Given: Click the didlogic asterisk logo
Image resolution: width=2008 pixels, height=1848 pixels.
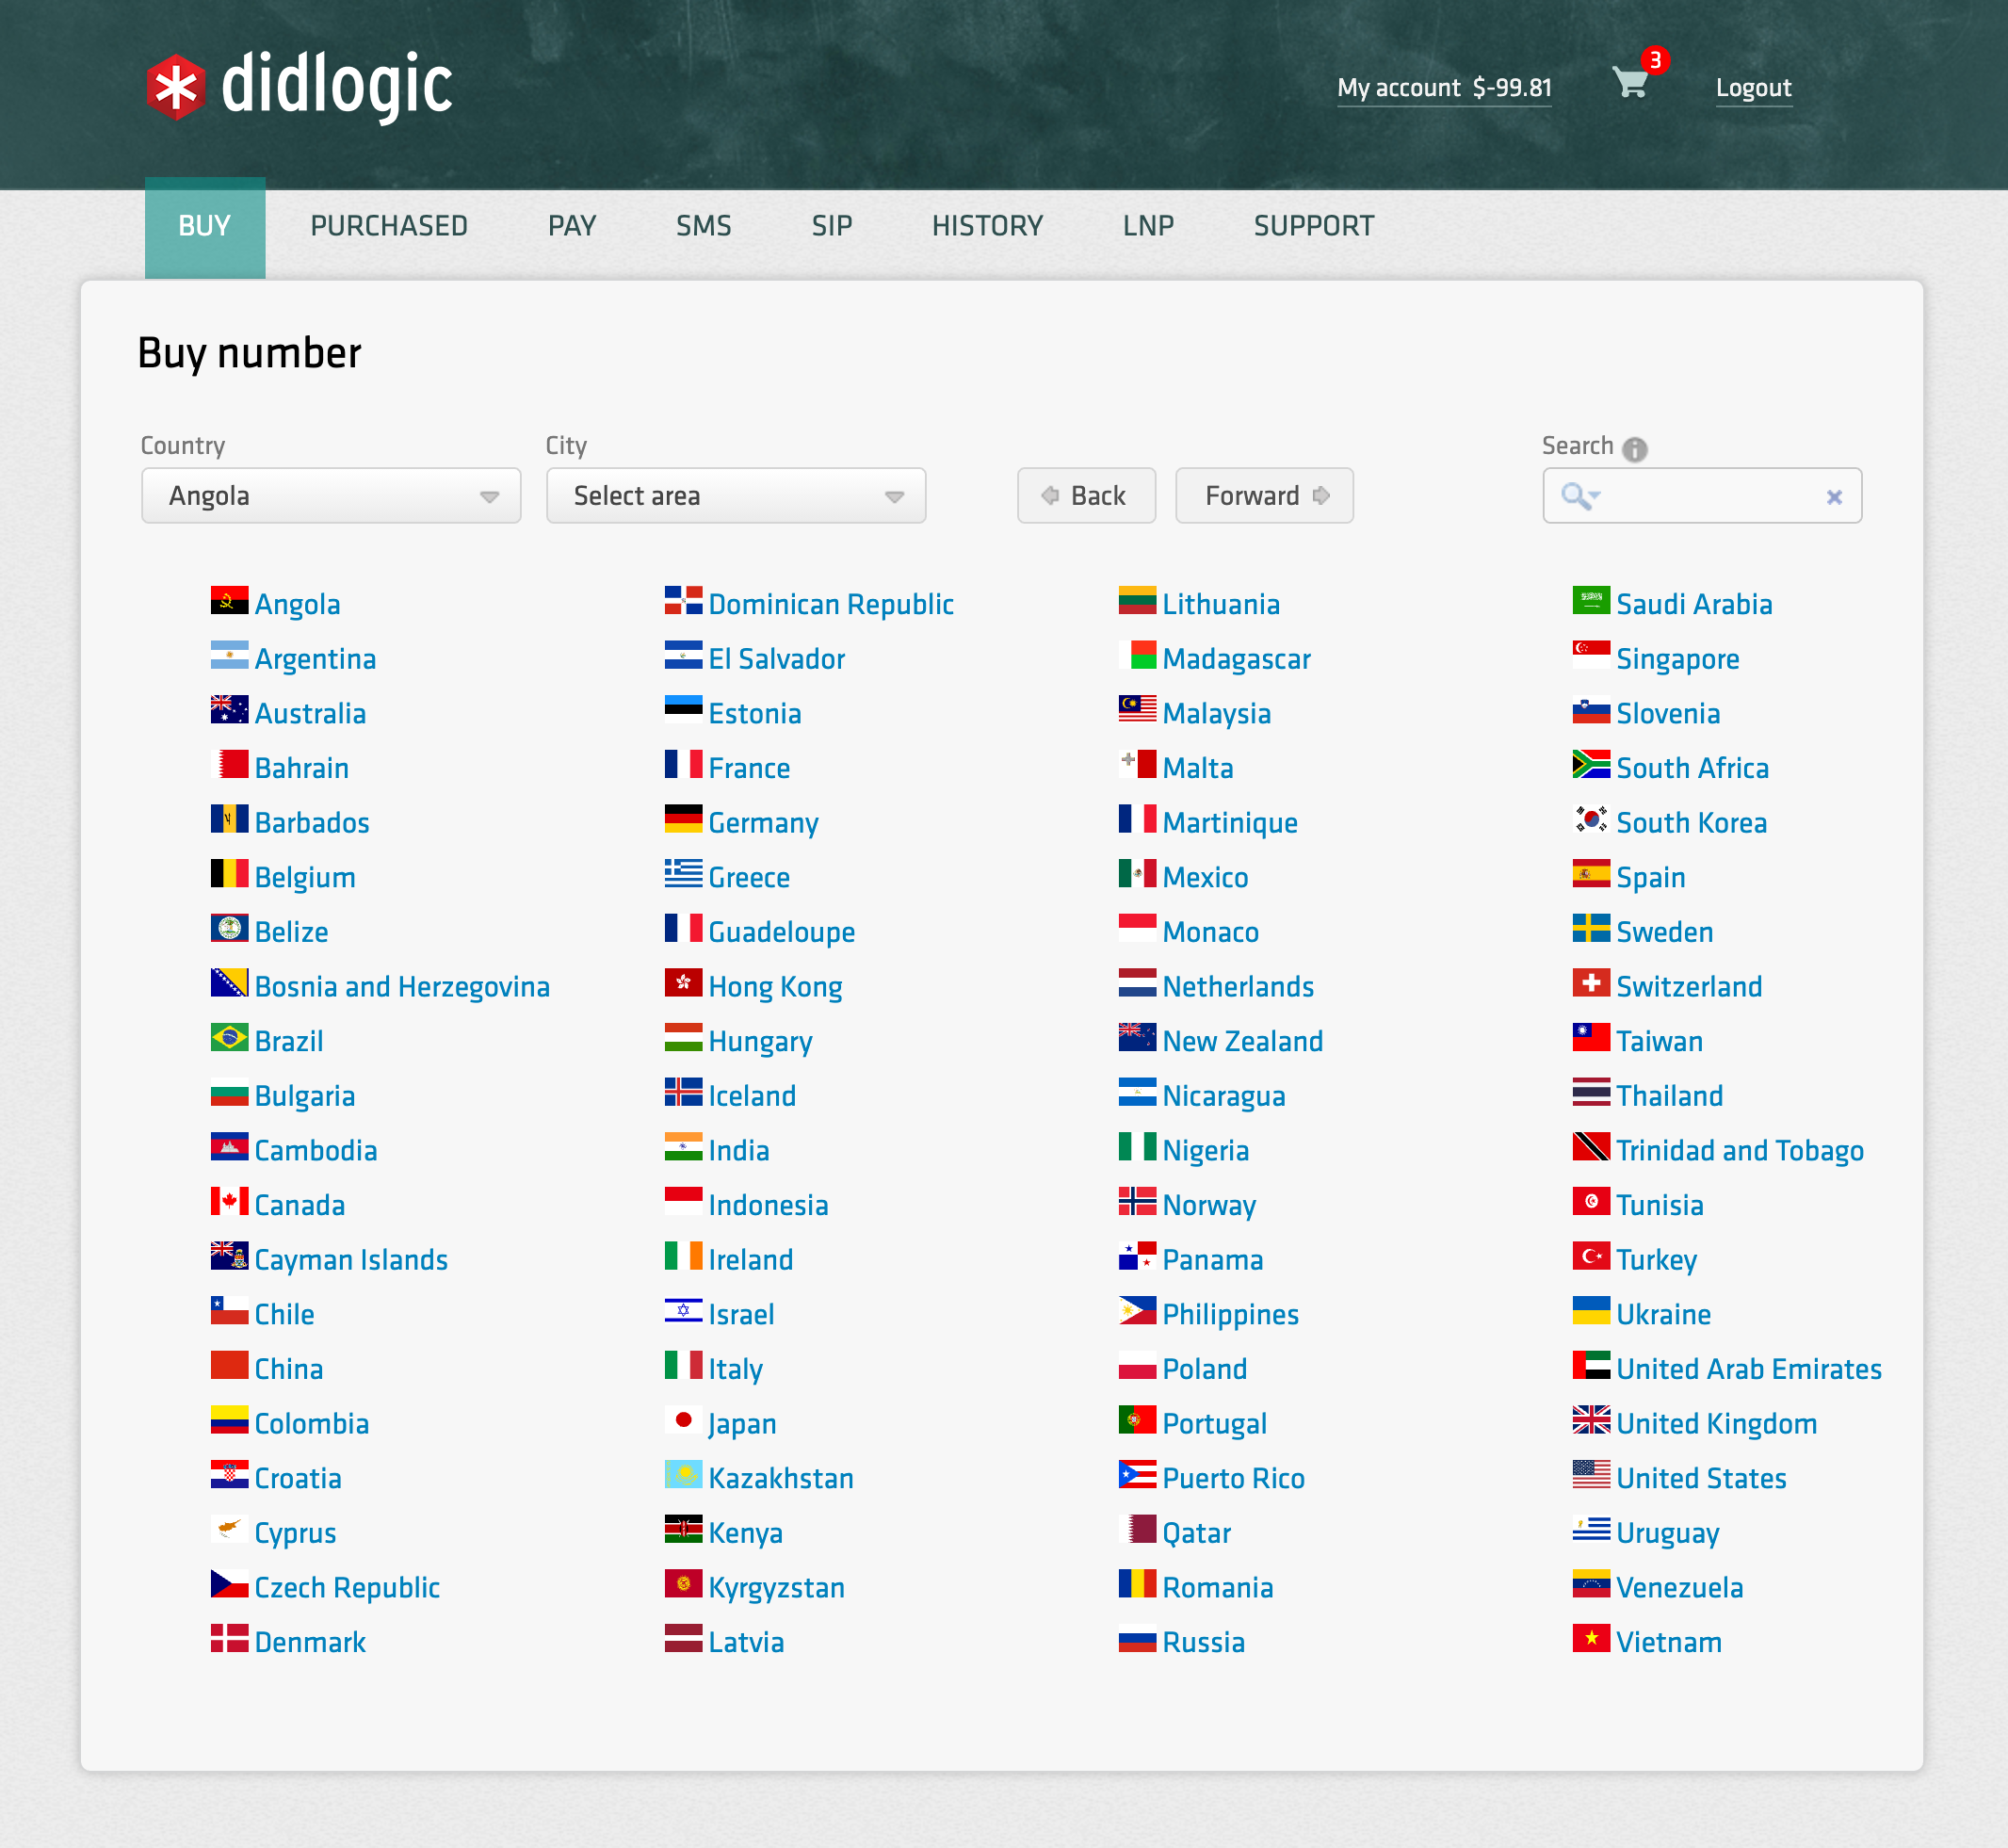Looking at the screenshot, I should [176, 87].
